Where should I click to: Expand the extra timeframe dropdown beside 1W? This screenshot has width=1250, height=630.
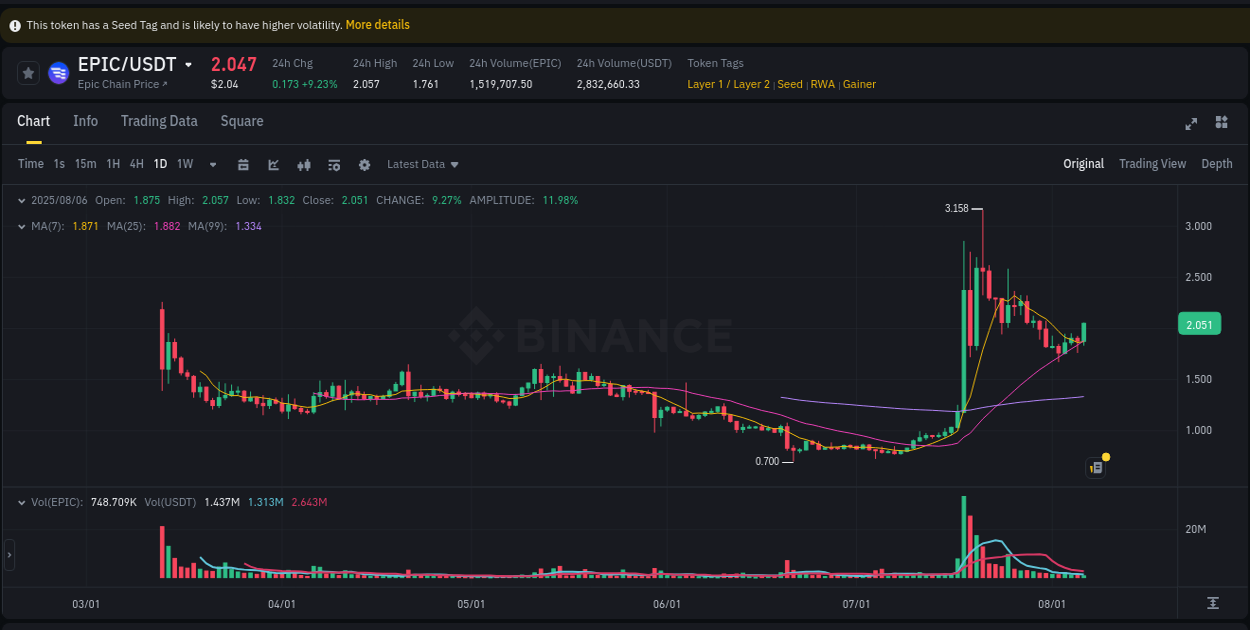[x=211, y=164]
